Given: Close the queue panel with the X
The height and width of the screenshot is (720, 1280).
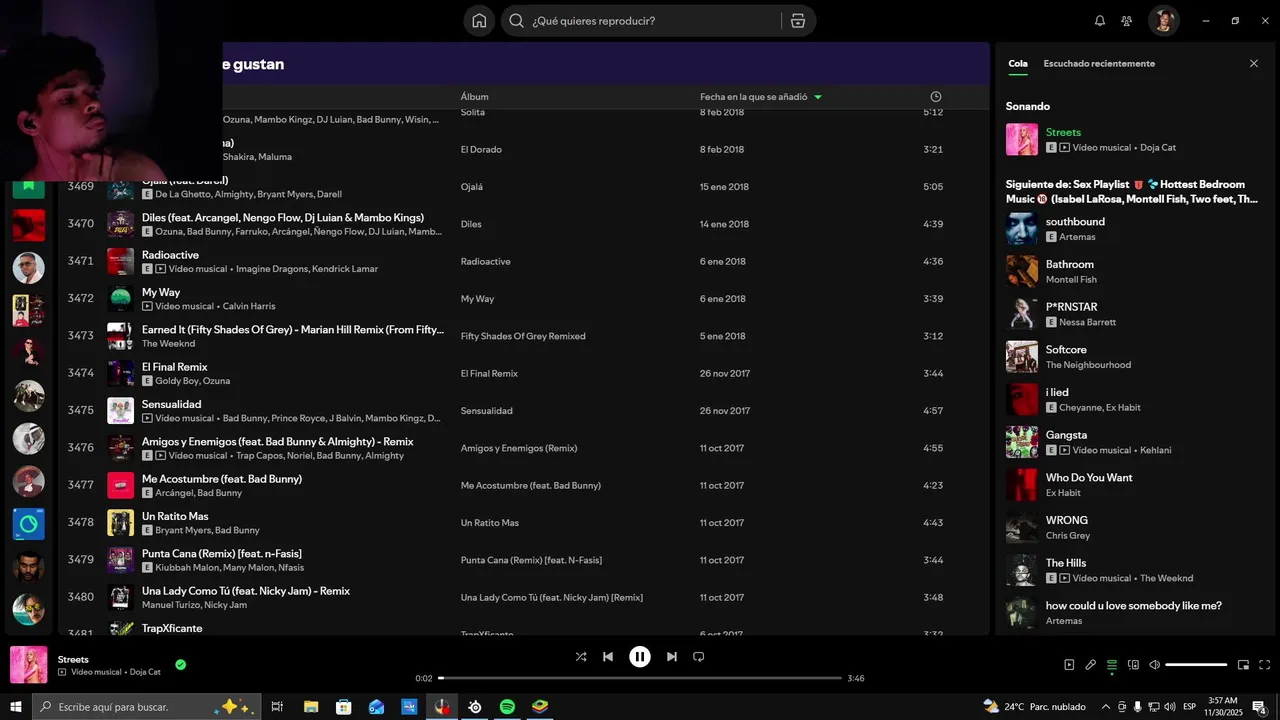Looking at the screenshot, I should [1254, 63].
